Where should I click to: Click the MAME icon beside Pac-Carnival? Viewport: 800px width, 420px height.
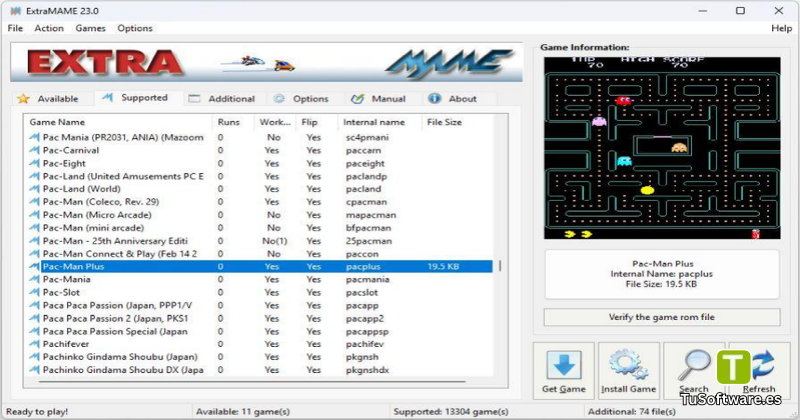[34, 151]
